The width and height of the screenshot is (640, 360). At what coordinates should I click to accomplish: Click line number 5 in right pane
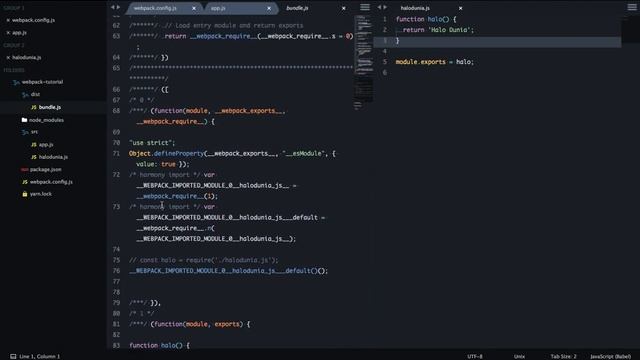[x=384, y=62]
